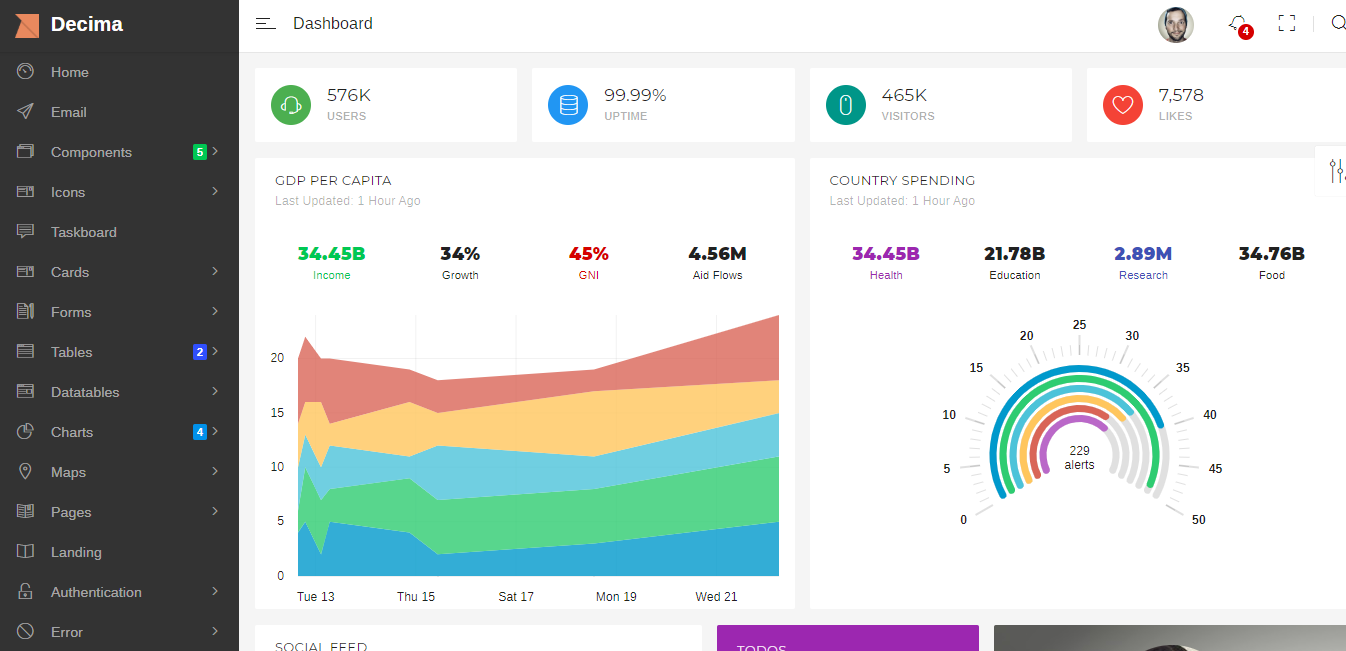
Task: Open Email from the sidebar
Action: click(x=69, y=112)
